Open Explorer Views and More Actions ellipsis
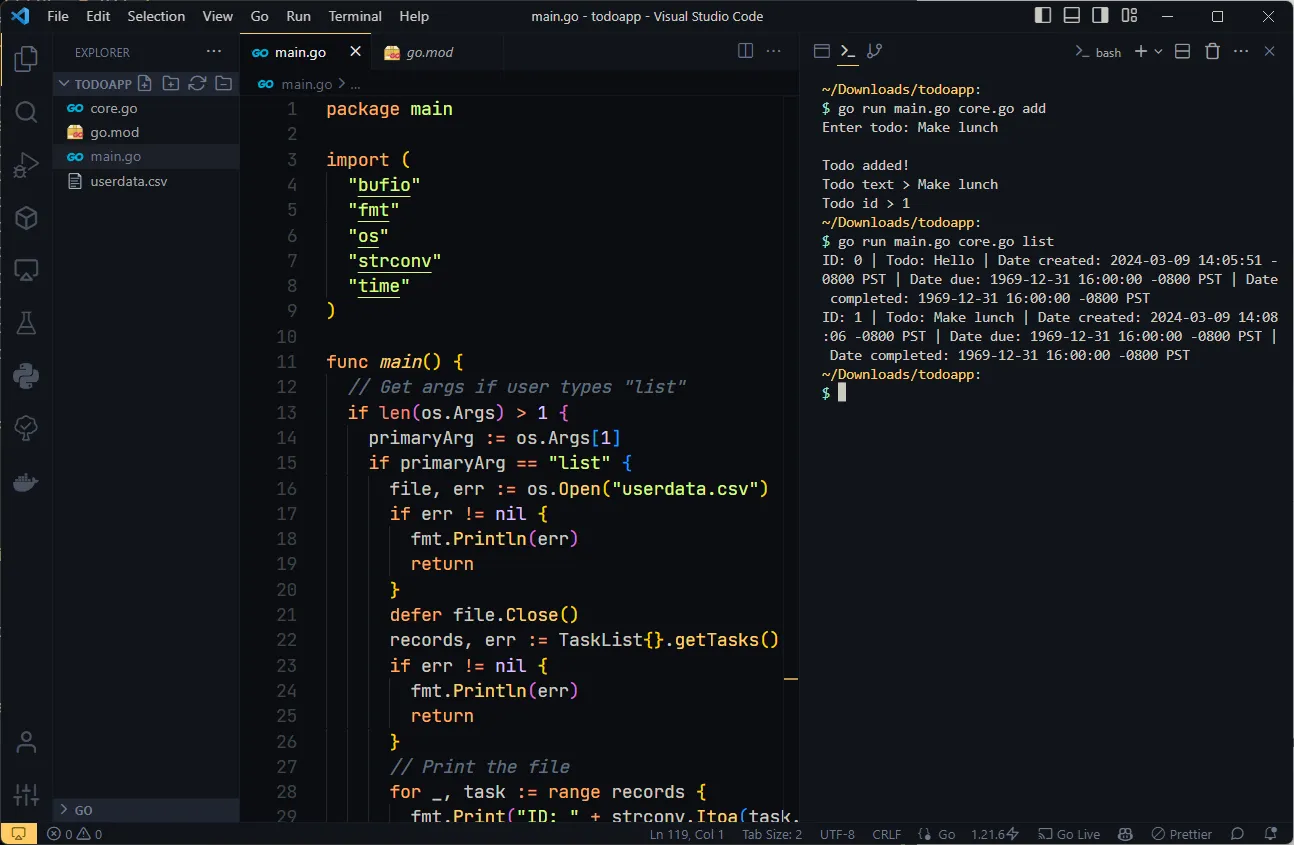This screenshot has width=1294, height=845. pos(214,52)
